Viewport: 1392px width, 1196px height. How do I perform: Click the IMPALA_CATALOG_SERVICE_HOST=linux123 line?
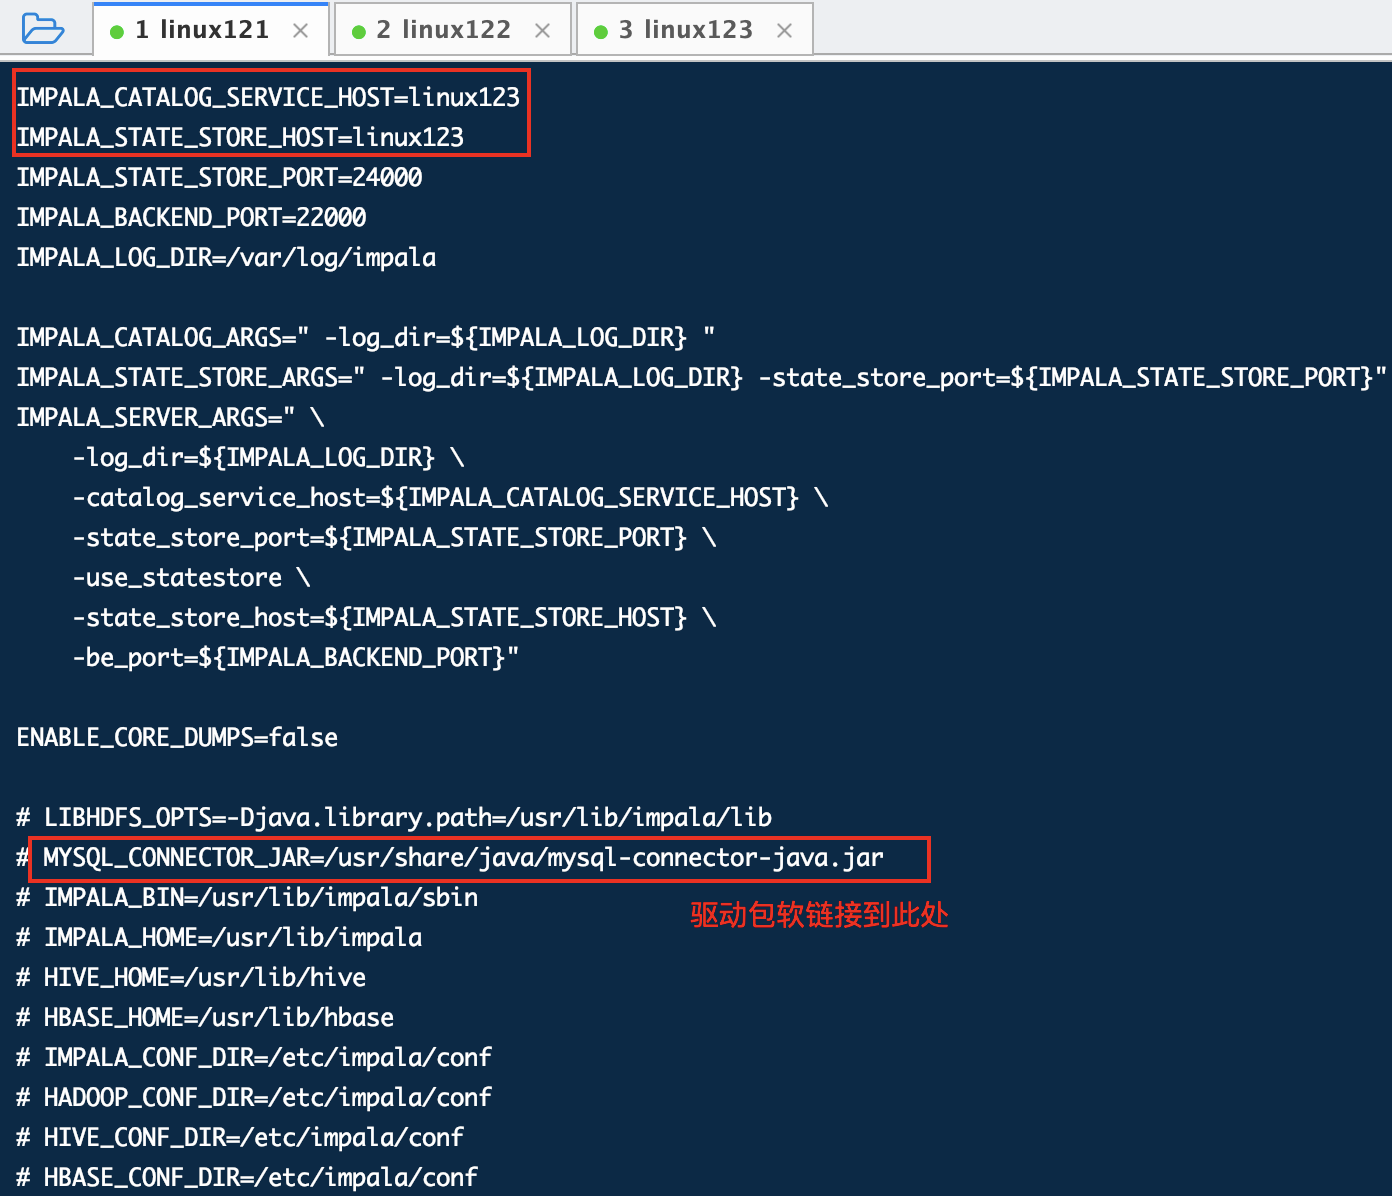(268, 97)
